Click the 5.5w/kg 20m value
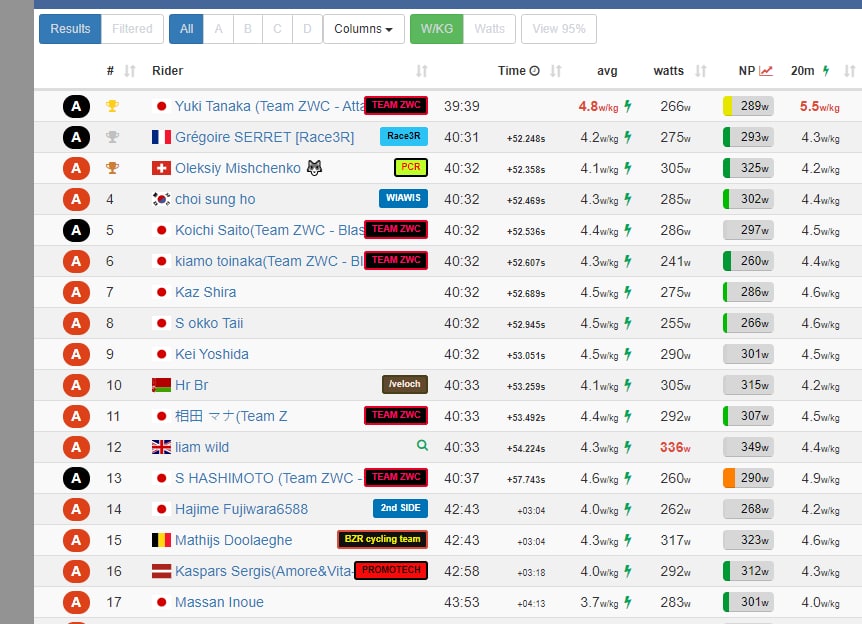Screen dimensions: 862x624 pyautogui.click(x=819, y=107)
